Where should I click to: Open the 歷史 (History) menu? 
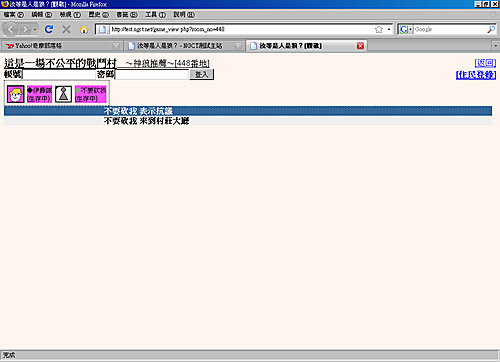98,15
